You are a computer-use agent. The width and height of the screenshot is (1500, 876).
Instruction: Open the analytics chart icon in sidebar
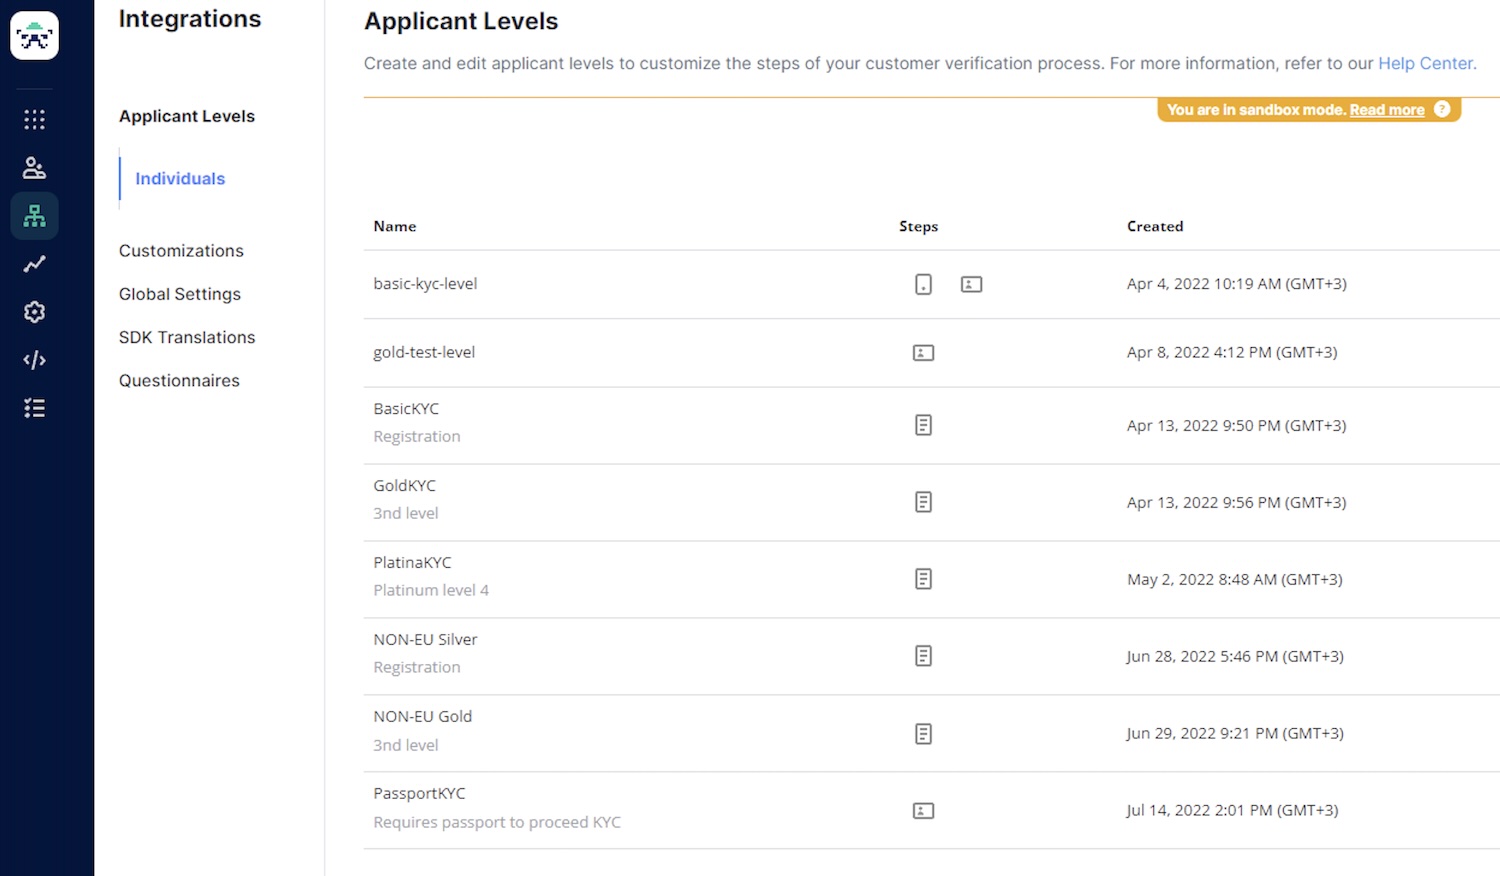34,264
